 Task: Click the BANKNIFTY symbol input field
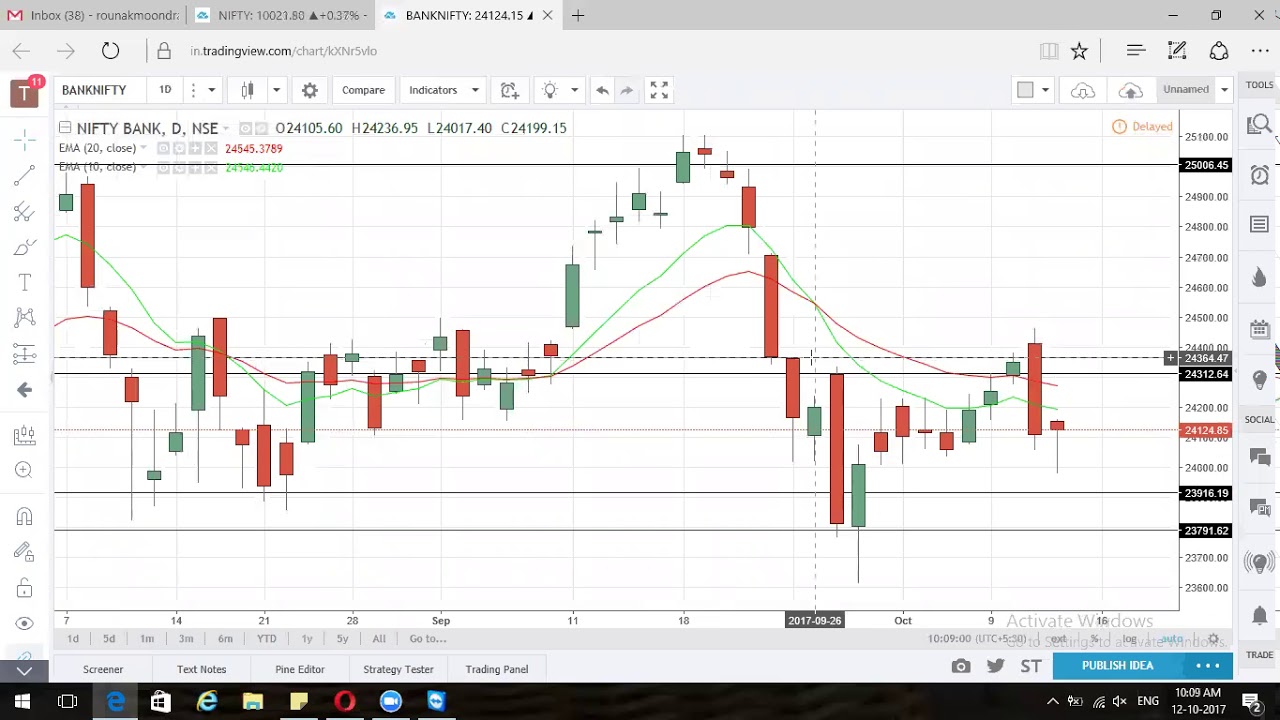[100, 90]
